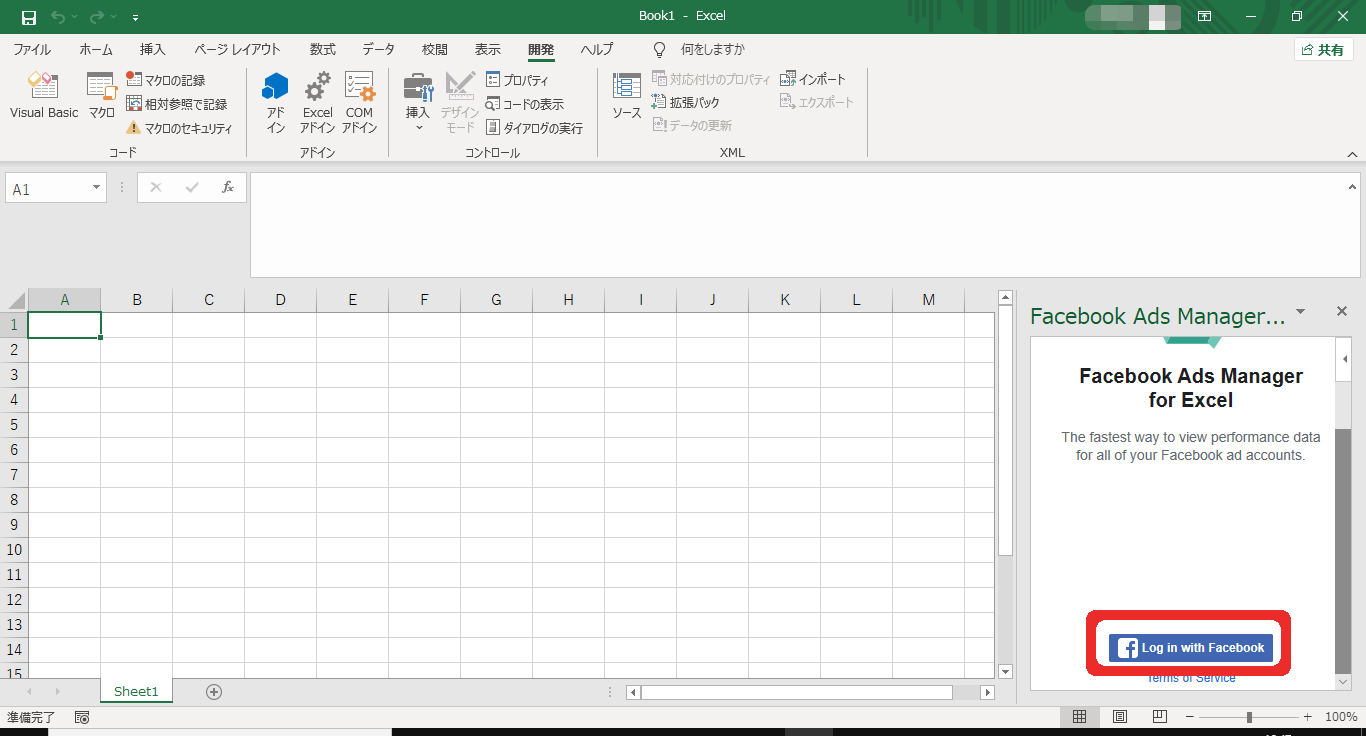The image size is (1366, 736).
Task: Open the XML ソース pane
Action: click(x=627, y=97)
